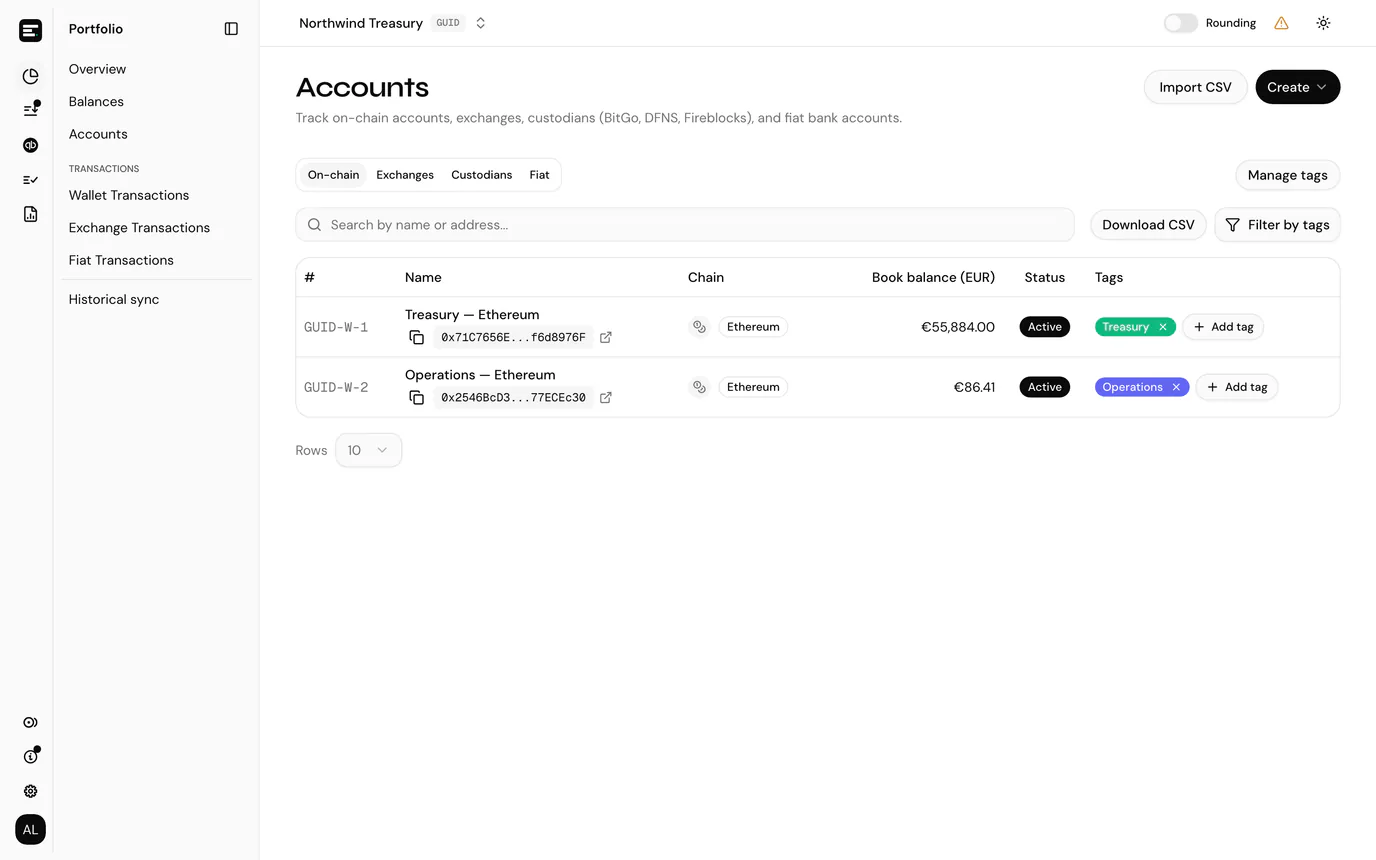Add tag to the Treasury — Ethereum row

pos(1223,327)
